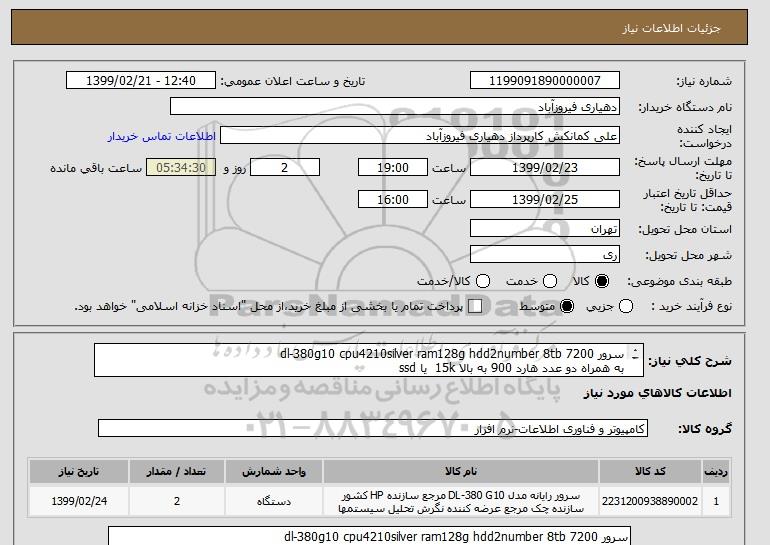Click the تعداد / مقدار column header
The width and height of the screenshot is (770, 545).
click(176, 471)
